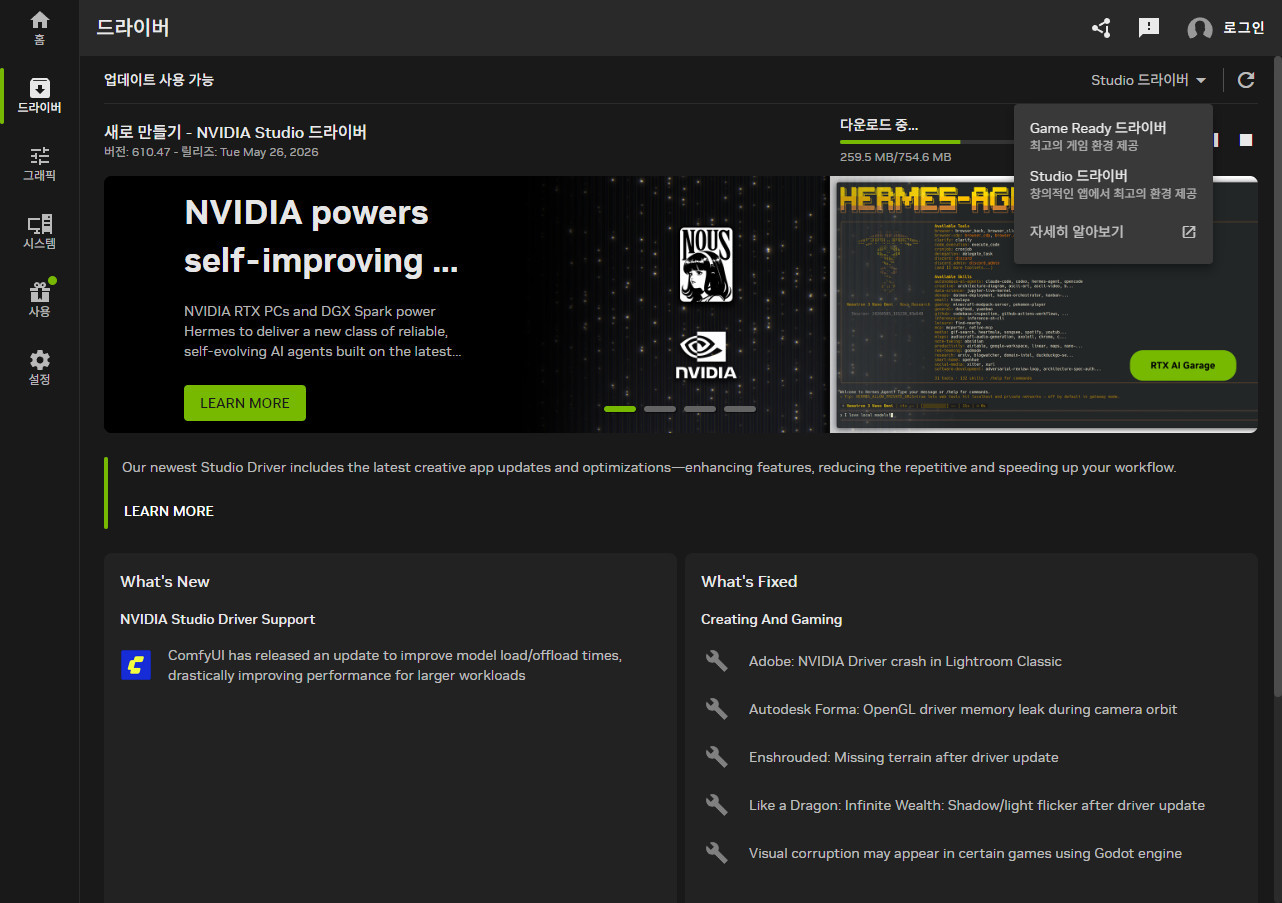The image size is (1282, 903).
Task: Open the 그래픽 graphics sidebar icon
Action: point(39,164)
